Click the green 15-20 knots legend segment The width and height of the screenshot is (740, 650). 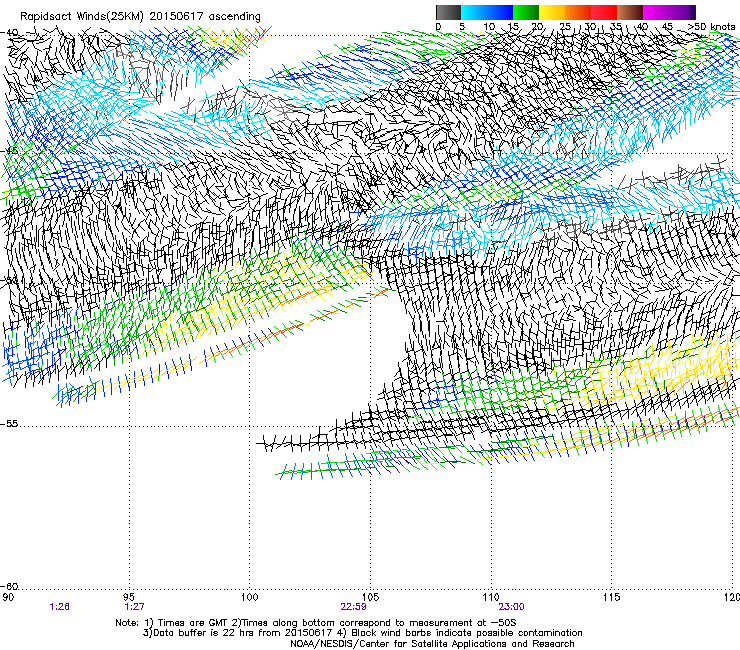[x=526, y=12]
